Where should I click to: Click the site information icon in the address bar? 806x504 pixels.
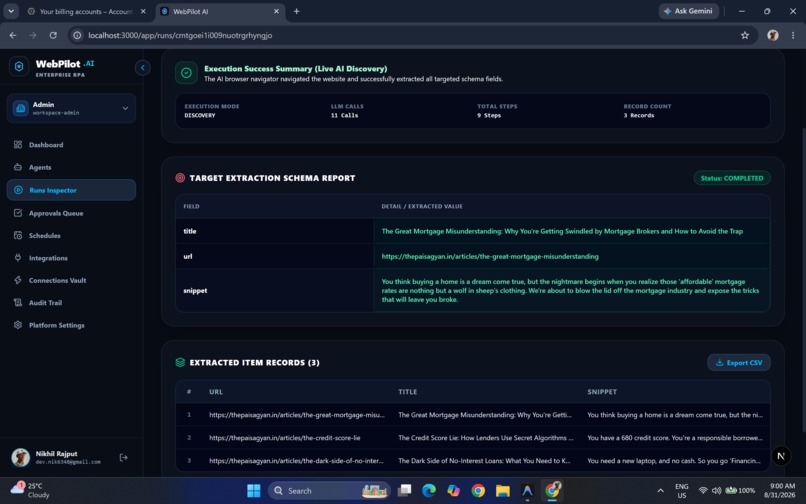pos(77,35)
